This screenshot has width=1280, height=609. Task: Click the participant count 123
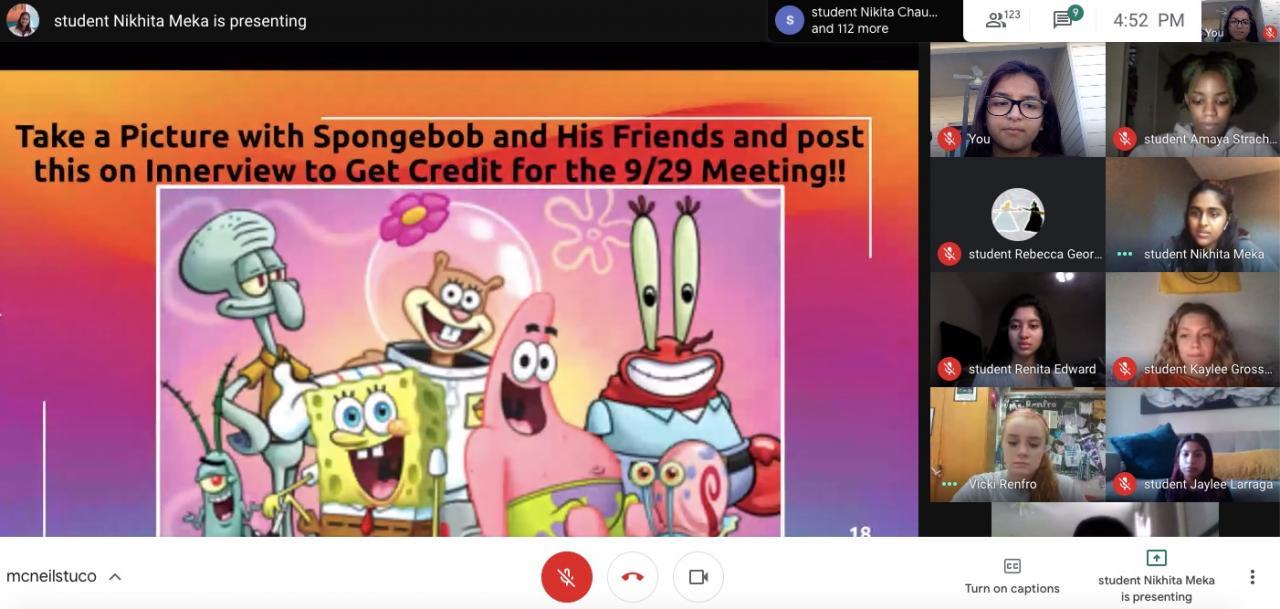(x=1013, y=15)
